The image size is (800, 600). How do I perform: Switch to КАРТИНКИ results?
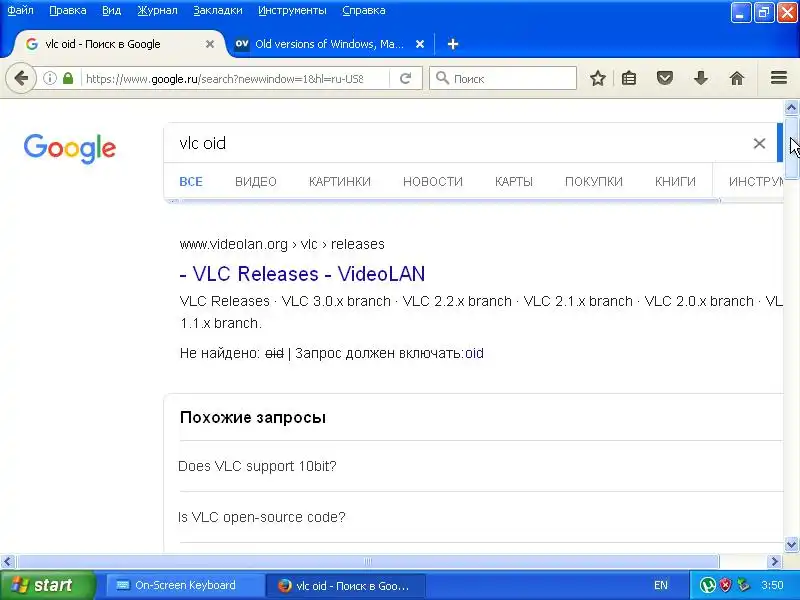pos(340,182)
